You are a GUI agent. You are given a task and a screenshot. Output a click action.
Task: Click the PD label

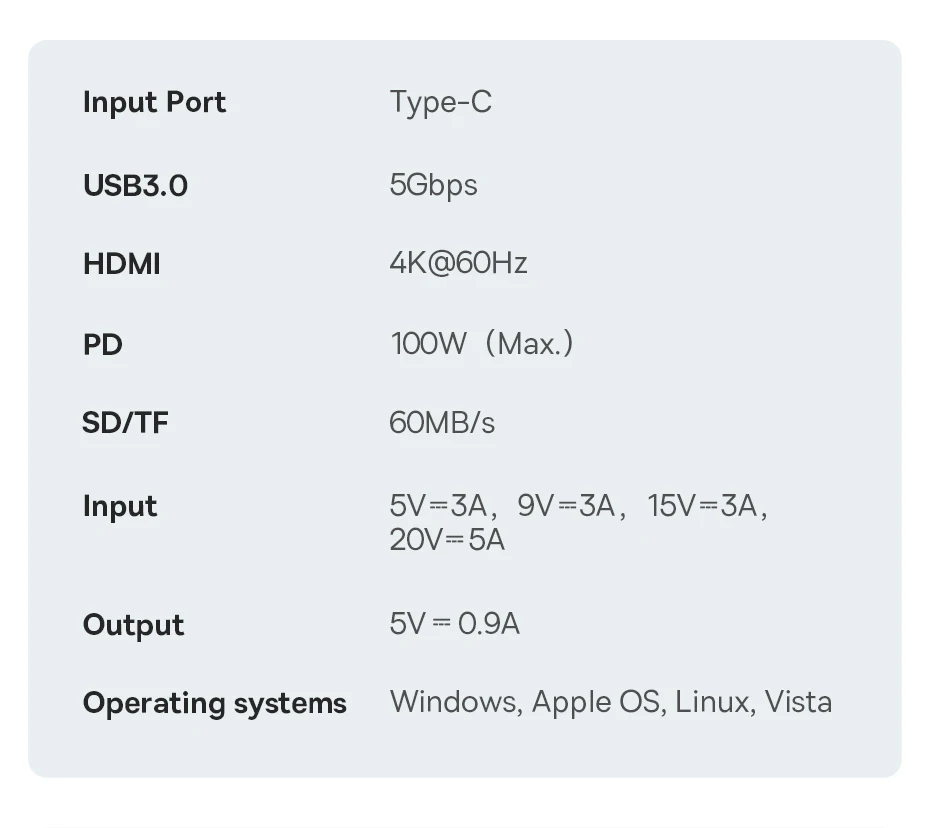point(102,345)
